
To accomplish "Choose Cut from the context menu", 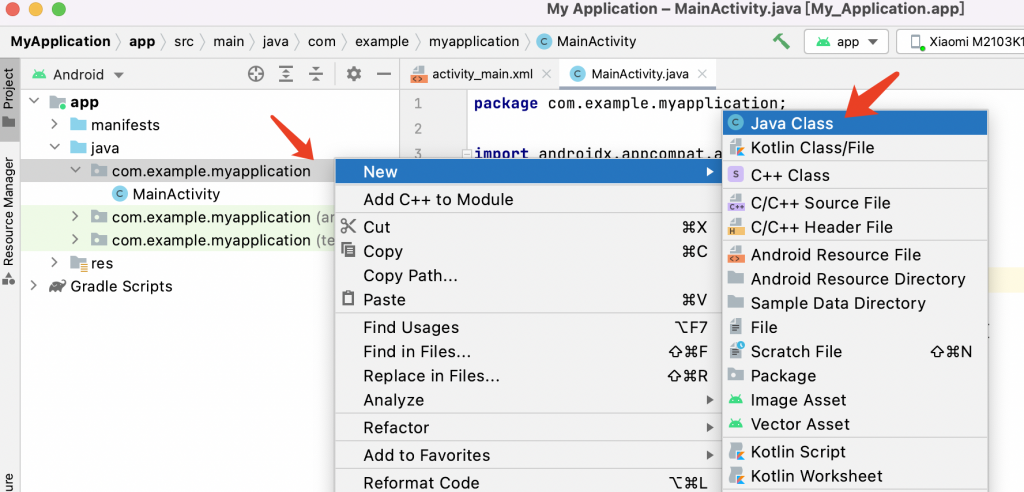I will click(528, 227).
